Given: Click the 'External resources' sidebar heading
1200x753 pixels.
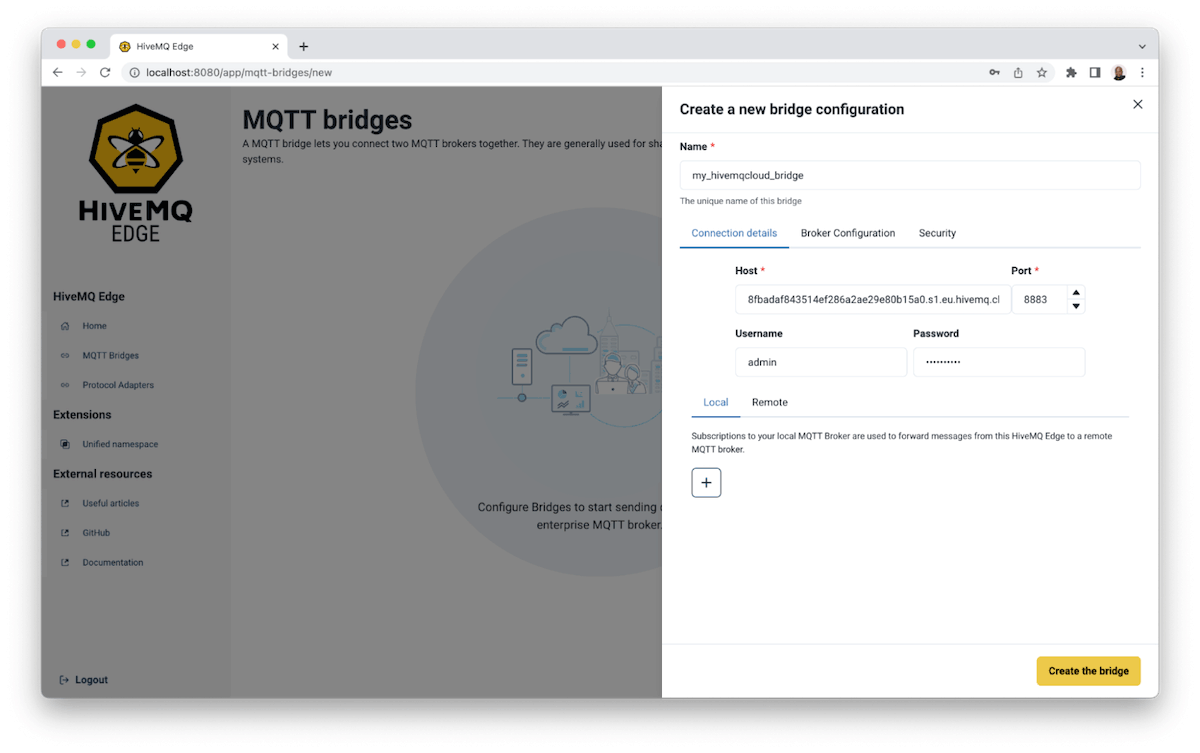Looking at the screenshot, I should coord(102,474).
